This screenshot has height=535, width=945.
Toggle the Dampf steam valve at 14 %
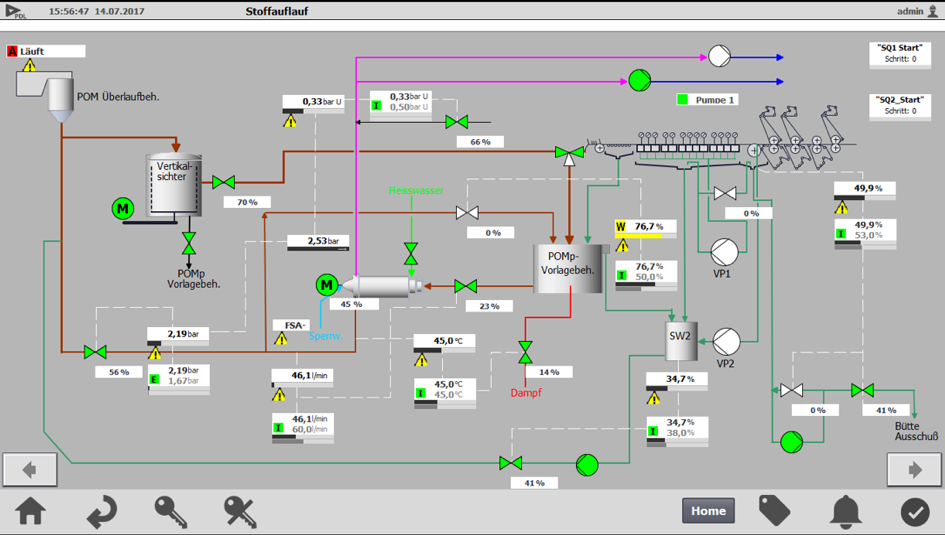click(x=525, y=352)
